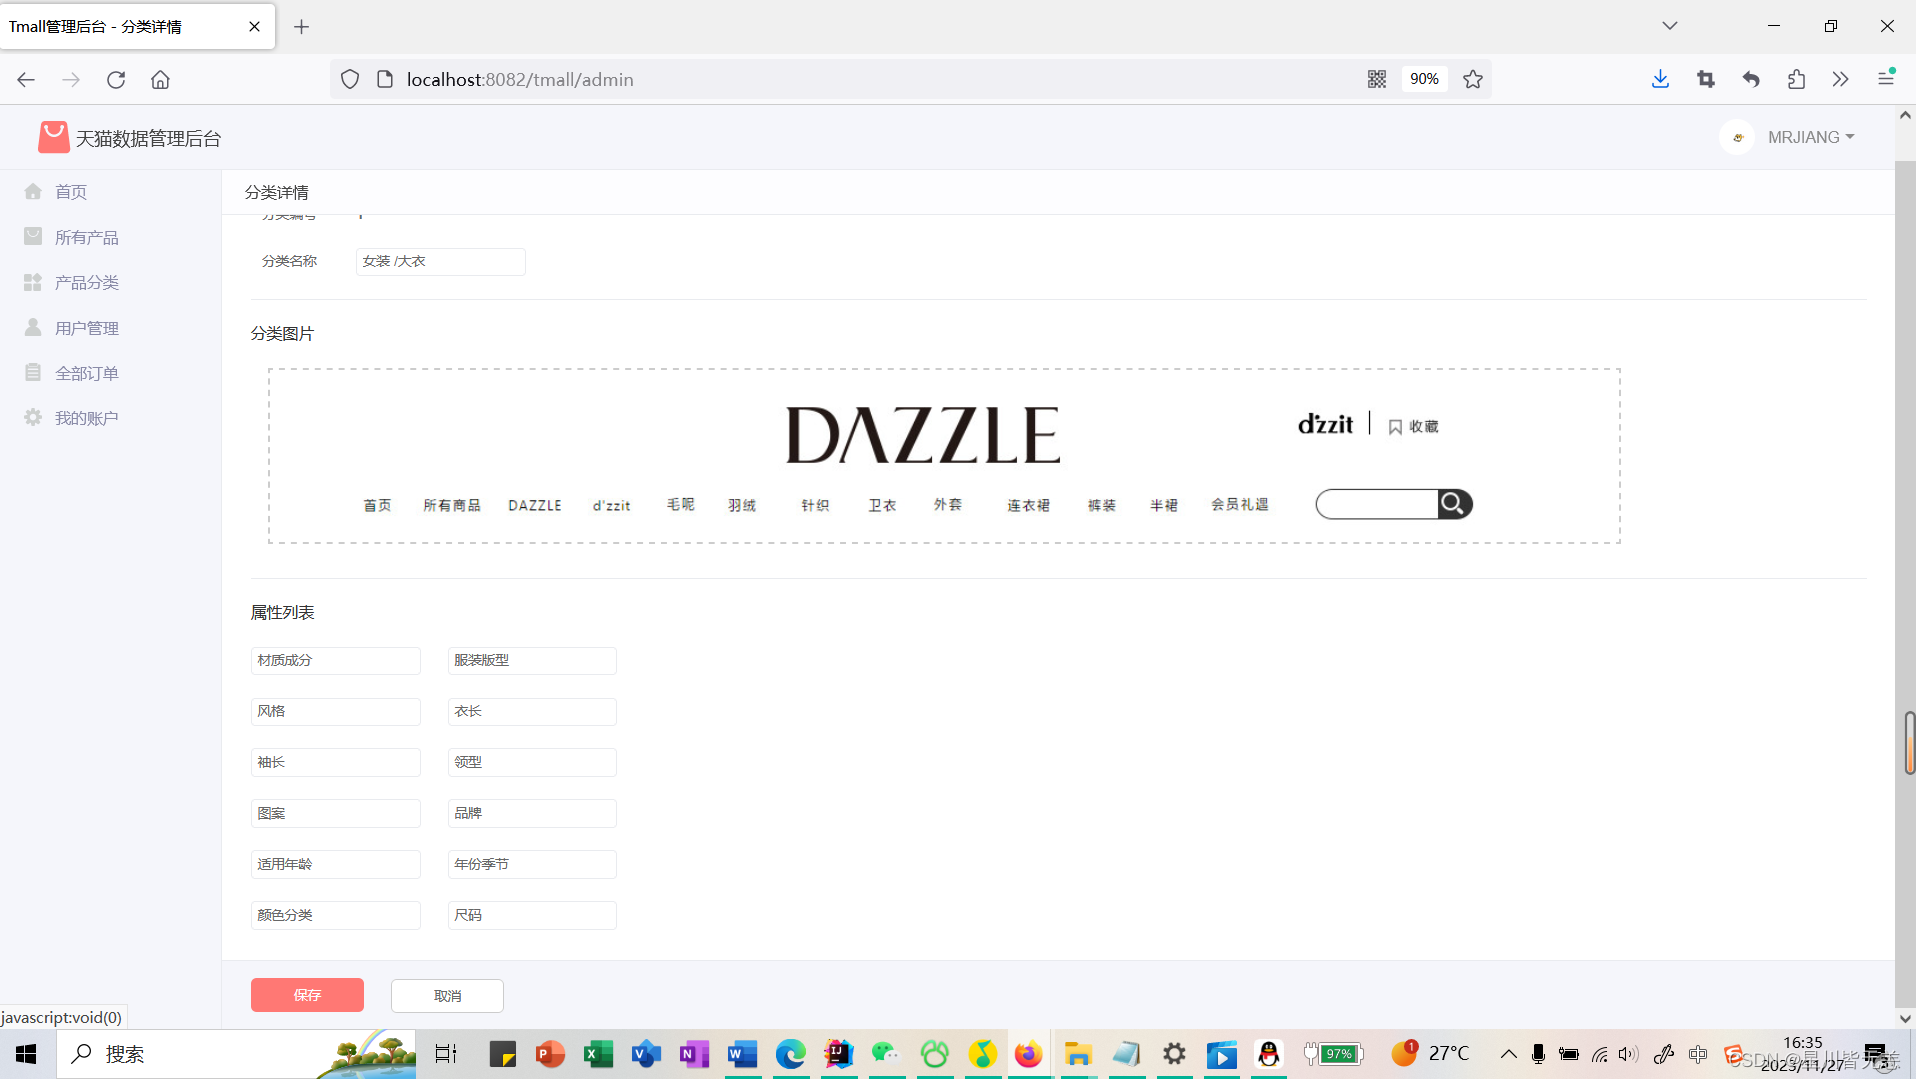Show more tools chevron overflow

coord(1841,79)
